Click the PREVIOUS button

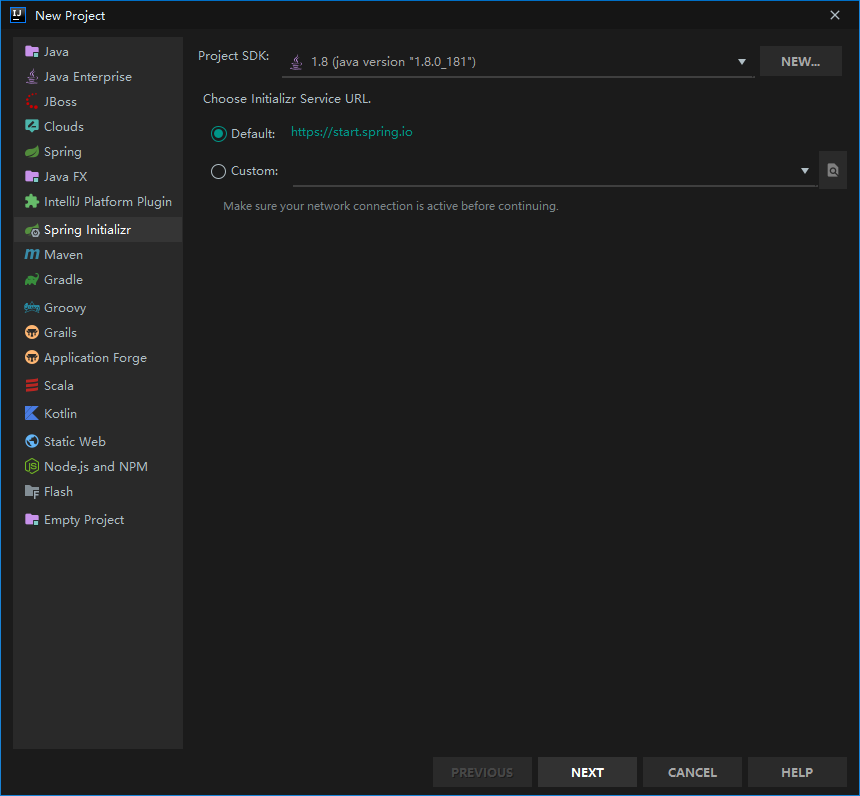pos(482,772)
